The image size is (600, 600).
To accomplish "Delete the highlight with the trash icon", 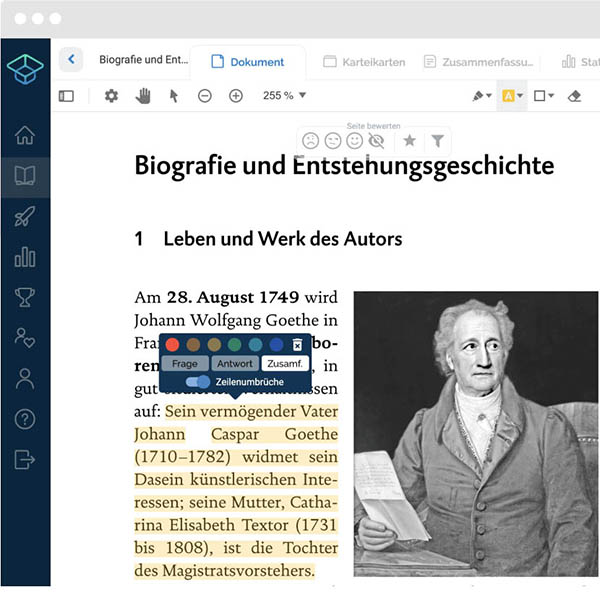I will [297, 345].
